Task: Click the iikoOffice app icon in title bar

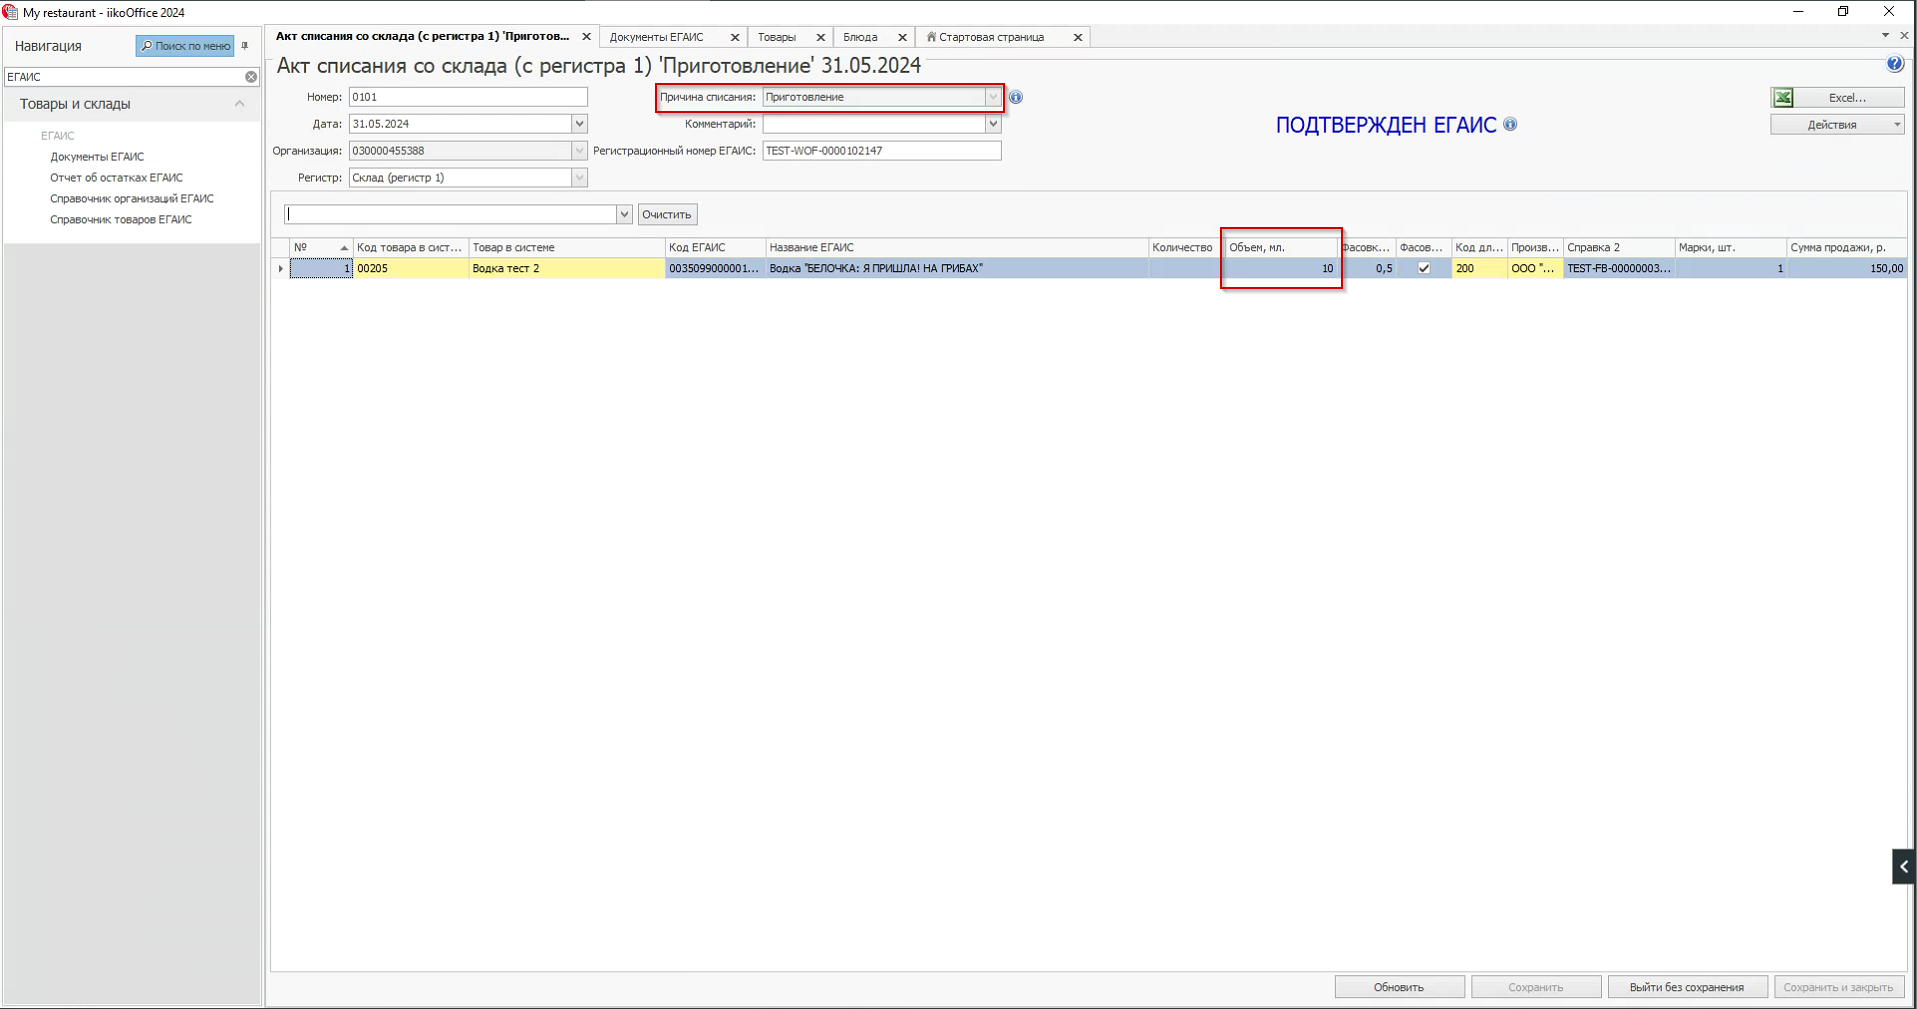Action: point(11,12)
